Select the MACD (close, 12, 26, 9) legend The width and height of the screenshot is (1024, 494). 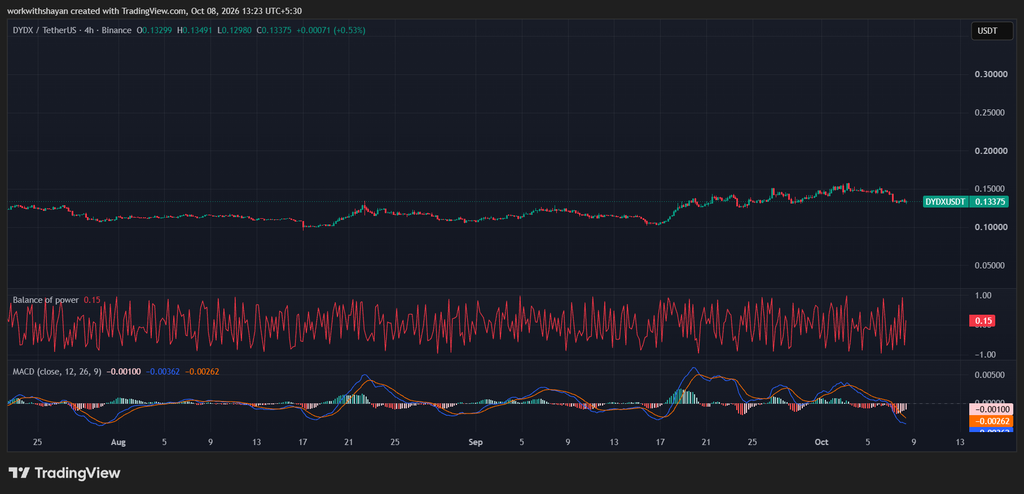56,372
